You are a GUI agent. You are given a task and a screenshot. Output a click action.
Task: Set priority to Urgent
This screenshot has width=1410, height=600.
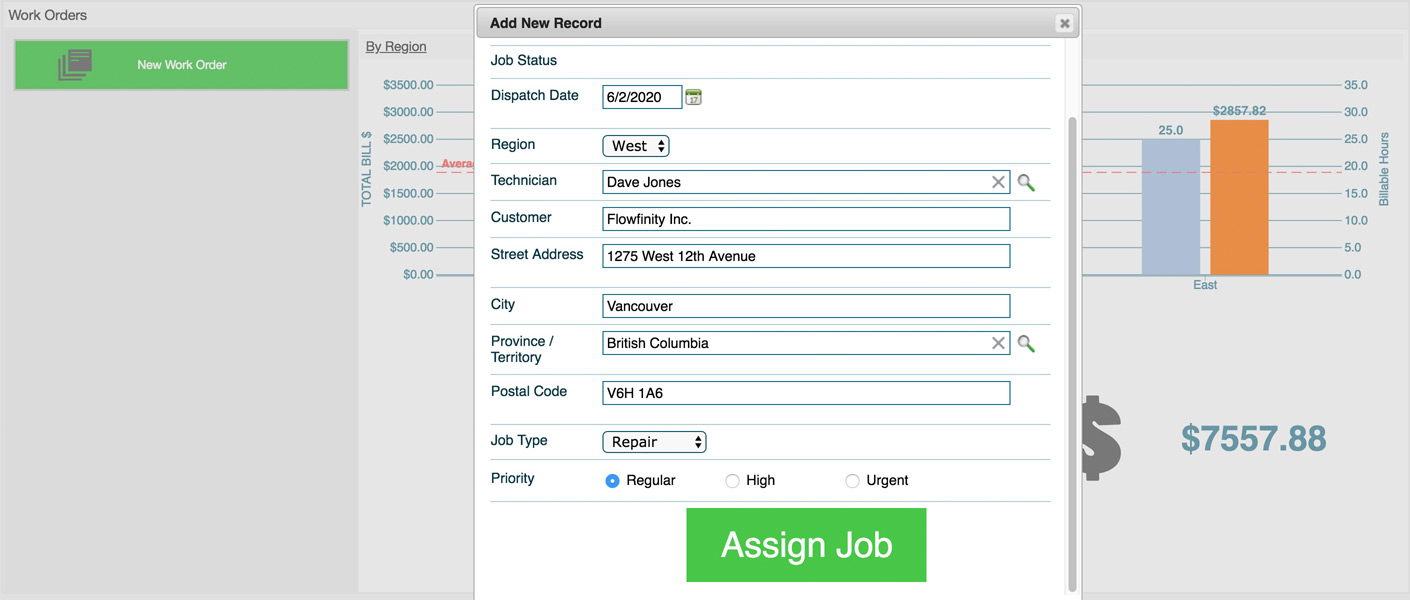click(x=852, y=481)
